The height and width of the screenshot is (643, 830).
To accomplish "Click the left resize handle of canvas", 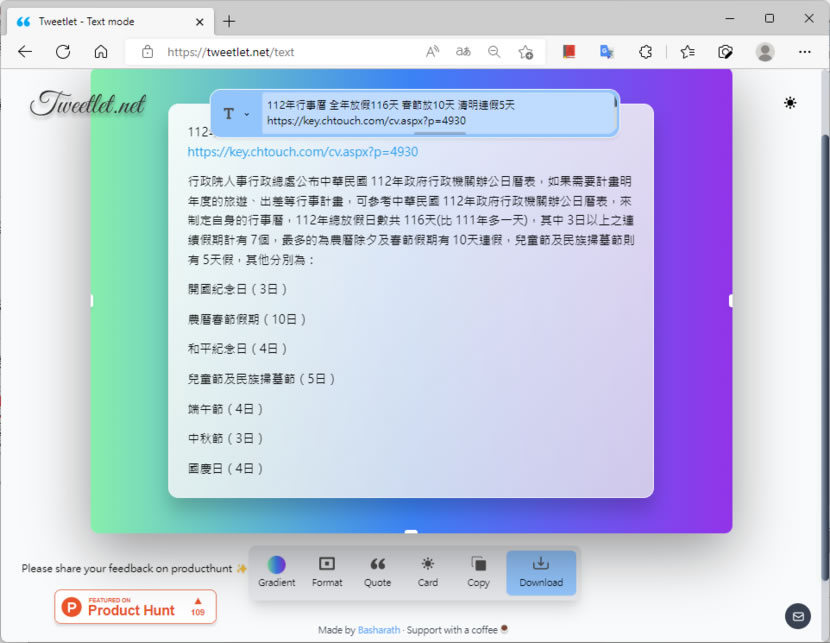I will pos(92,301).
